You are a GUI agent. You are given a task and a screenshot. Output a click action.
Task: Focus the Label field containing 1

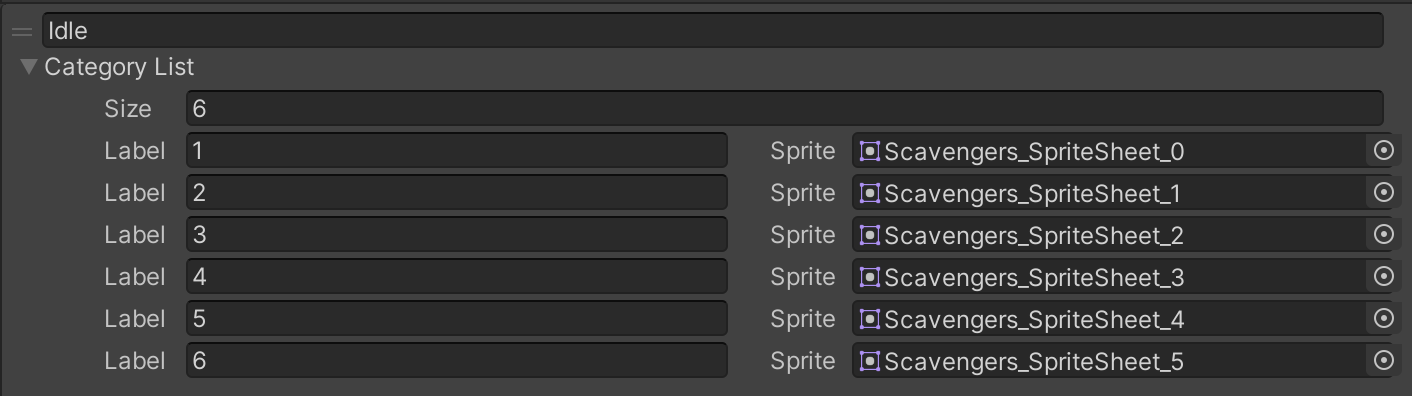[457, 151]
